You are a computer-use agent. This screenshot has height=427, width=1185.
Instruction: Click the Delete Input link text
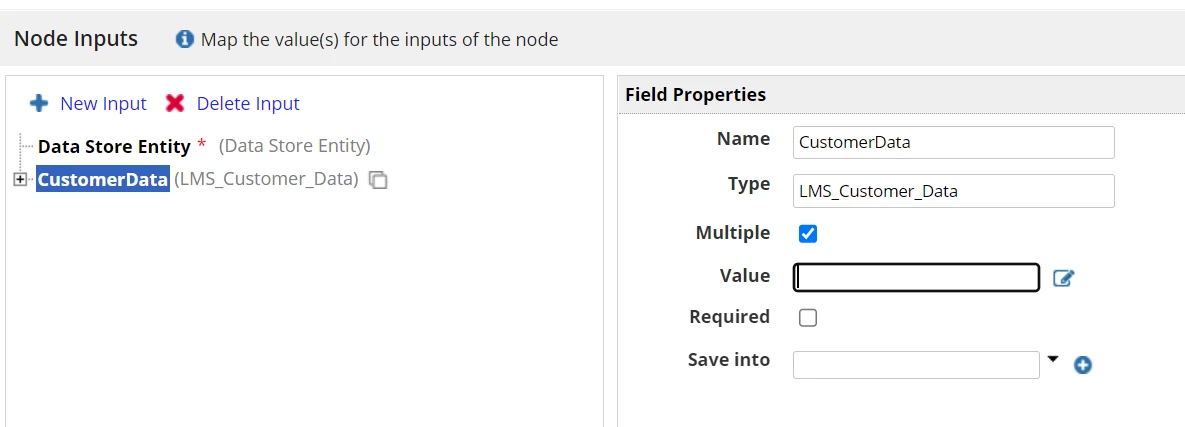[248, 104]
